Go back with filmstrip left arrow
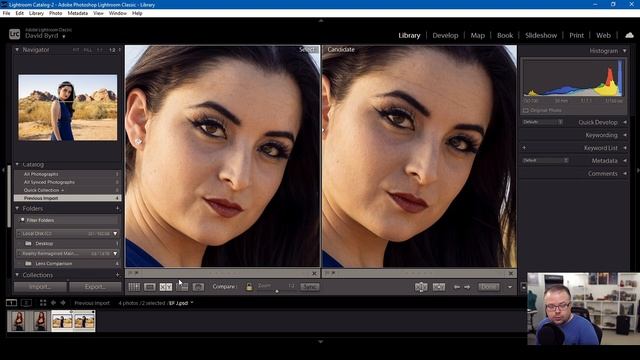Image resolution: width=640 pixels, height=360 pixels. 53,303
